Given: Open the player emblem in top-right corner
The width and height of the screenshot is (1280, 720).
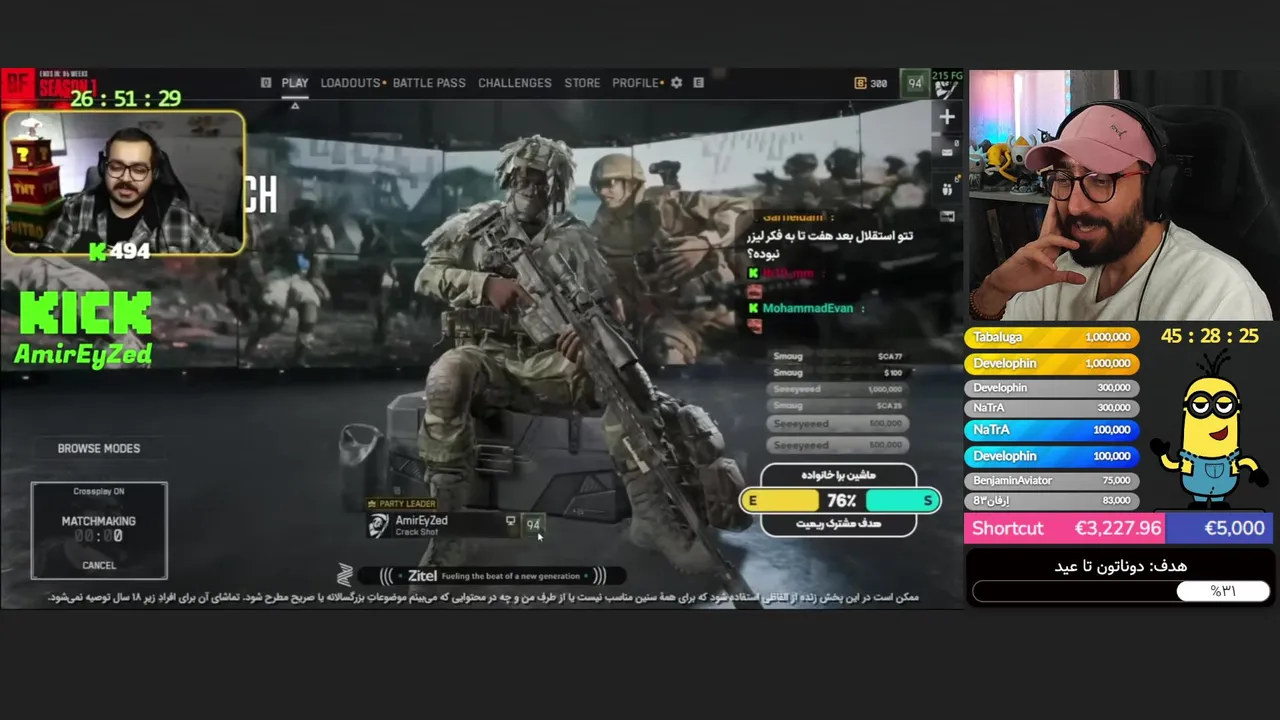Looking at the screenshot, I should tap(946, 90).
